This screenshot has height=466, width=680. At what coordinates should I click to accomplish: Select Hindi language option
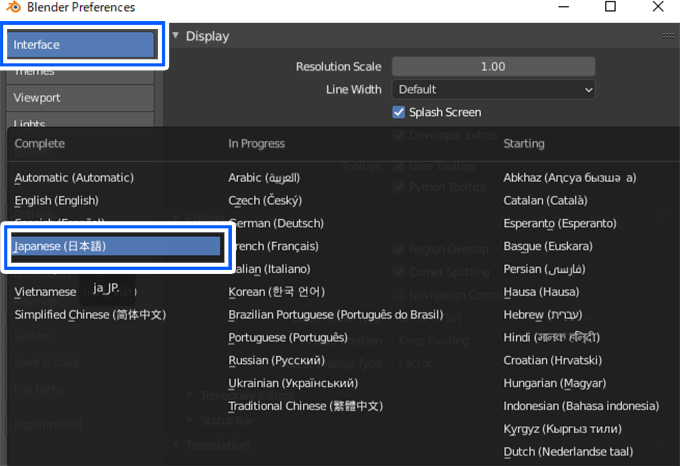[x=552, y=338]
